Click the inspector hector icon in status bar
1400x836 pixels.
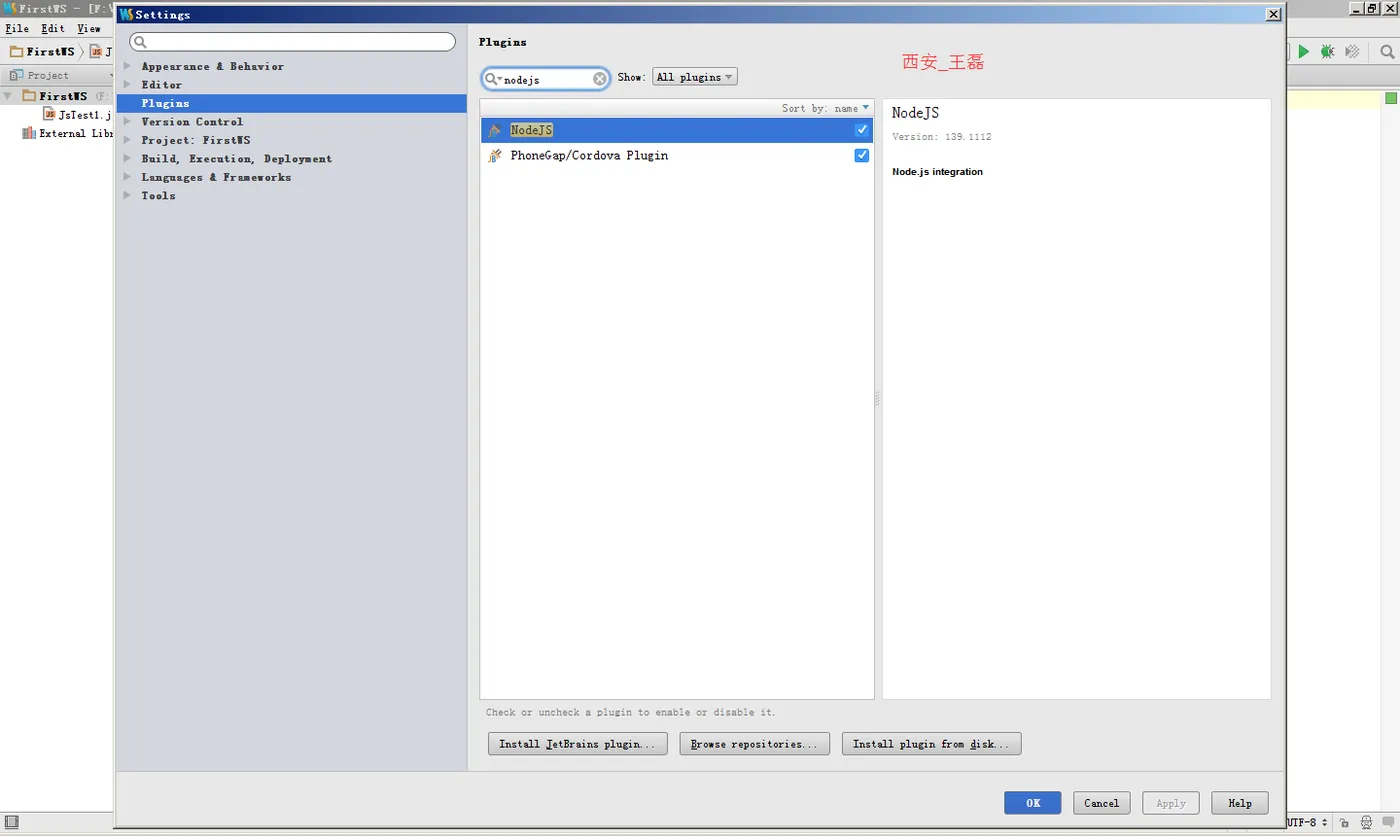click(x=1366, y=823)
